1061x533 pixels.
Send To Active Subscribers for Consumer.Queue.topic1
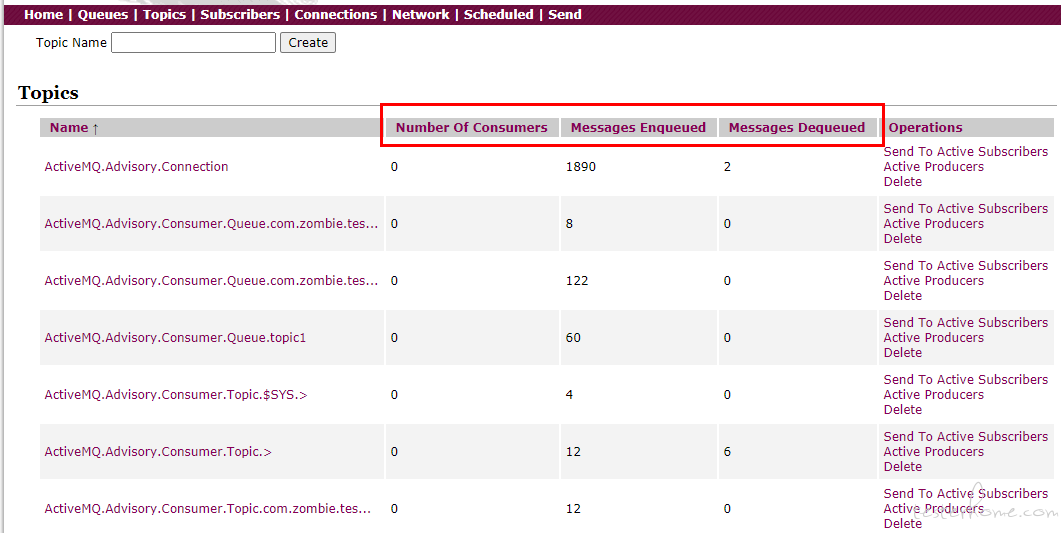966,322
